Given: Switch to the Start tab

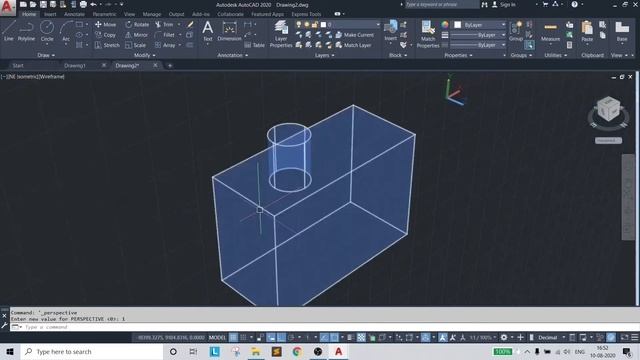Looking at the screenshot, I should coord(18,65).
